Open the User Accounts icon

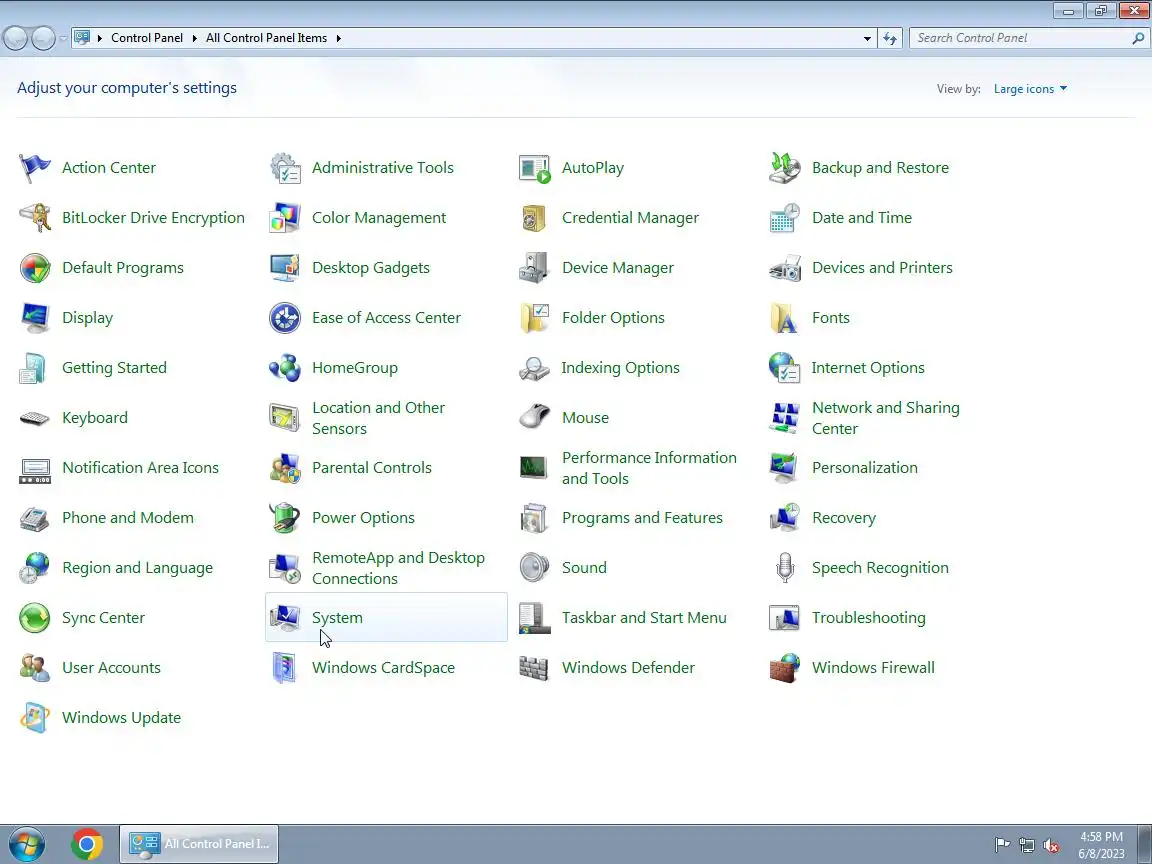tap(35, 668)
